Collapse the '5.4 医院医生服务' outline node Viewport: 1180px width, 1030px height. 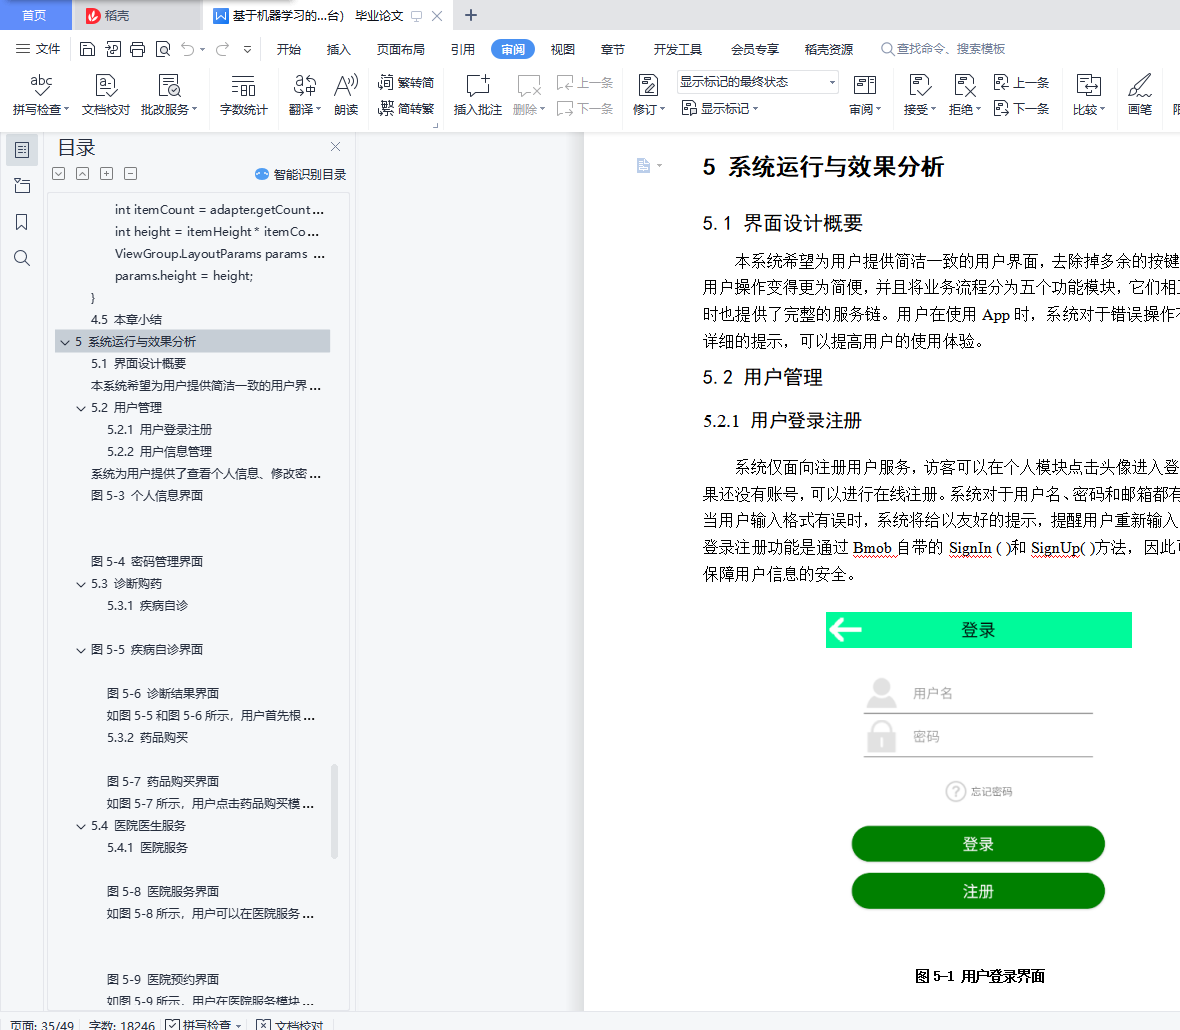coord(81,827)
